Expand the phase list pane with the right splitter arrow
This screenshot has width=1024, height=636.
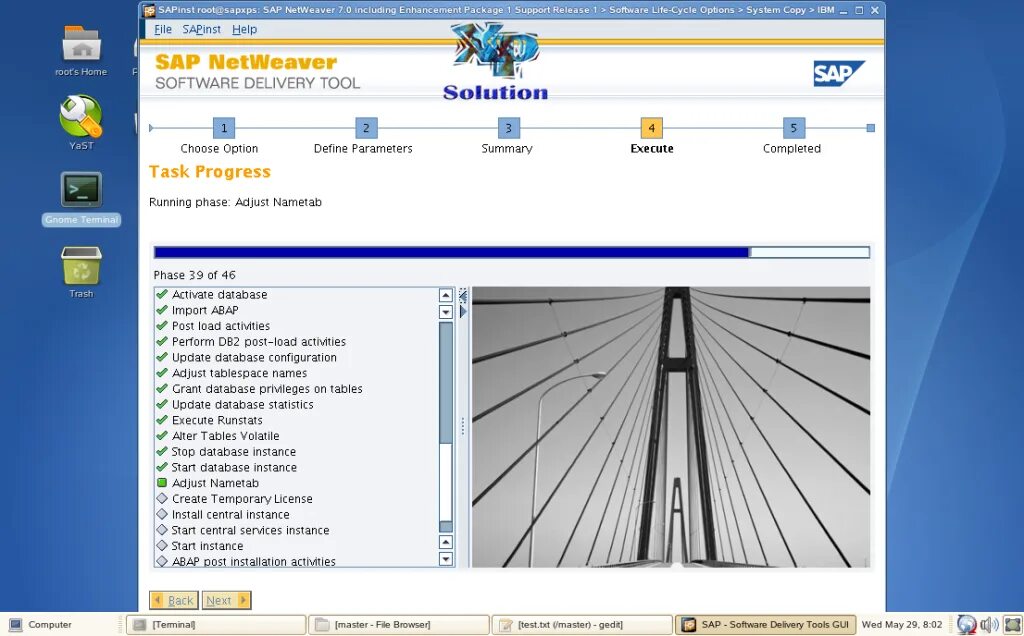[x=463, y=312]
